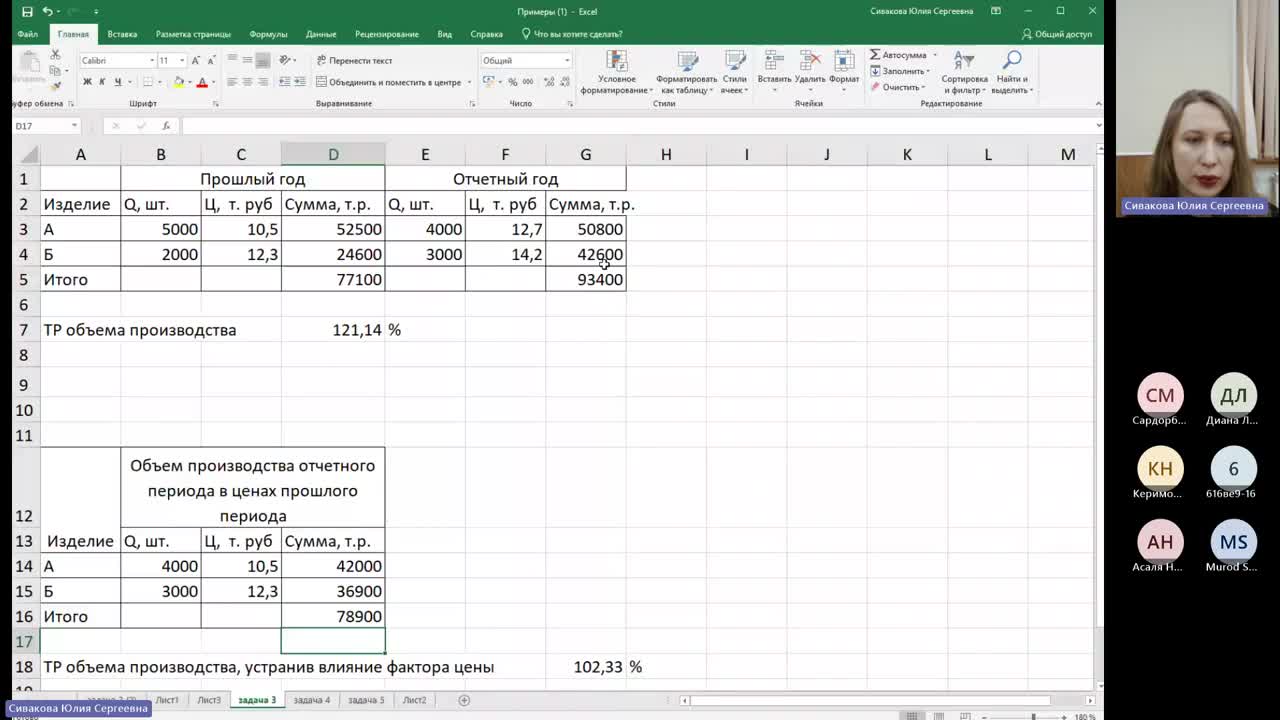The width and height of the screenshot is (1280, 720).
Task: Switch to the Рецензирование tab
Action: tap(387, 34)
